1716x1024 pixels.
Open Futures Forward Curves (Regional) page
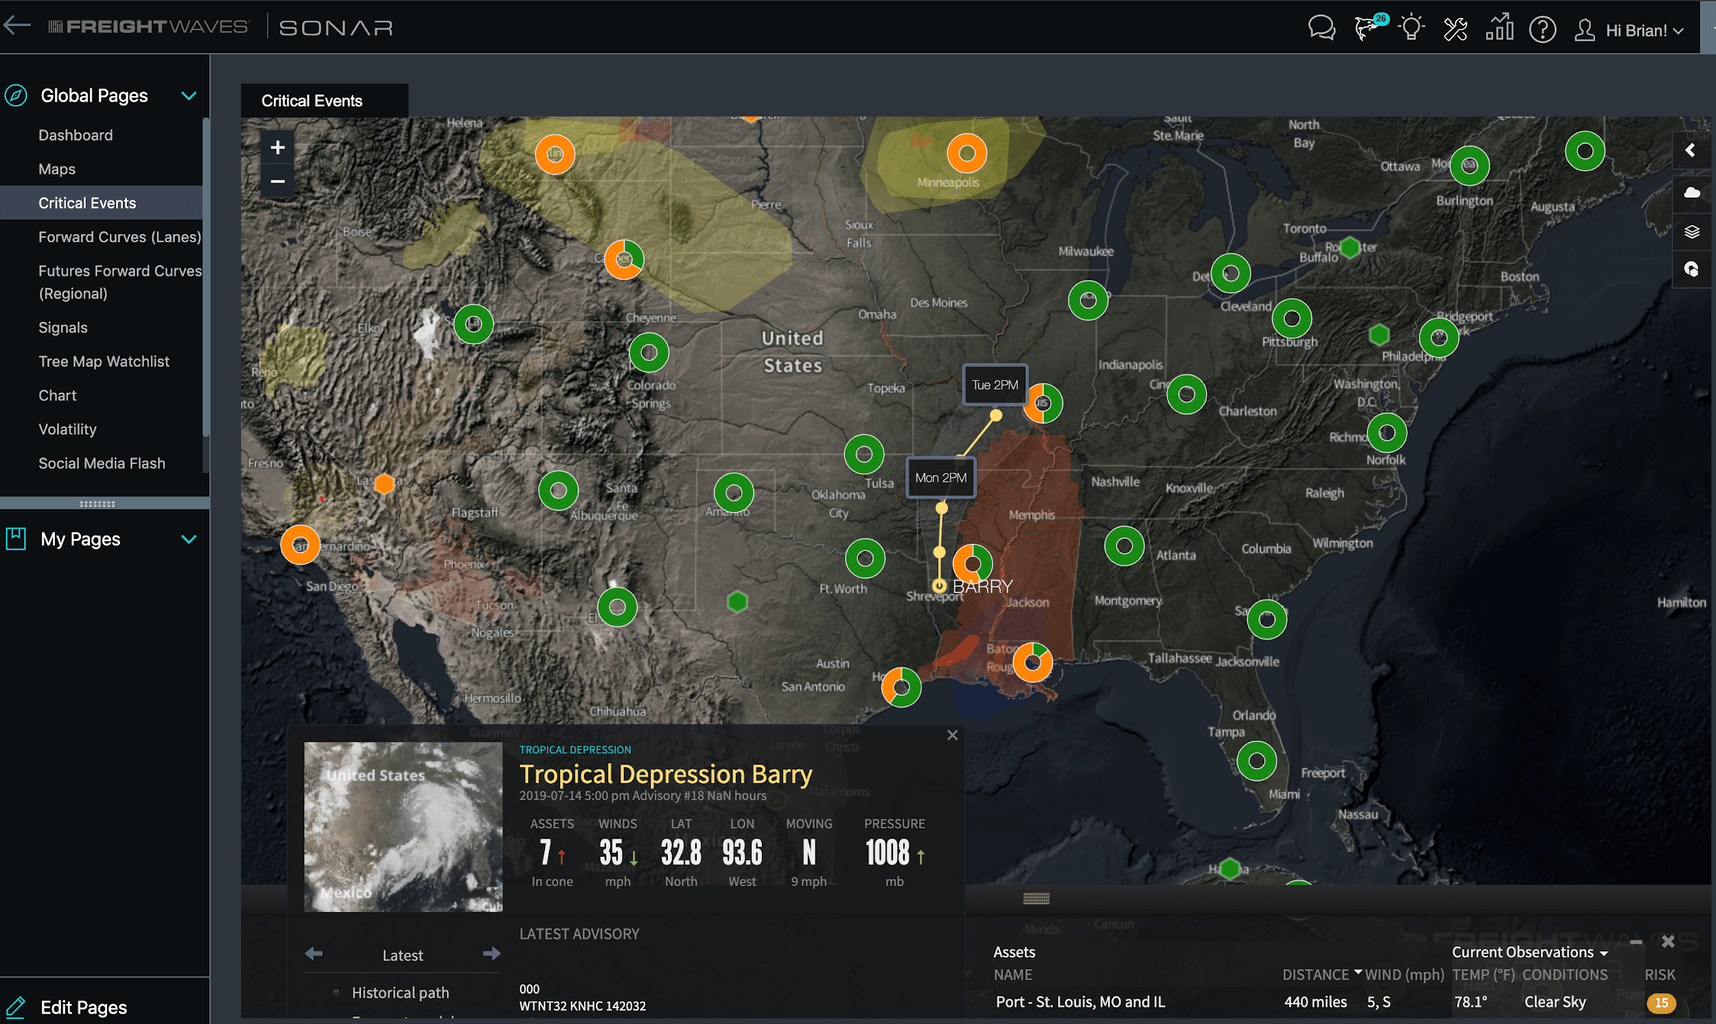[x=120, y=282]
